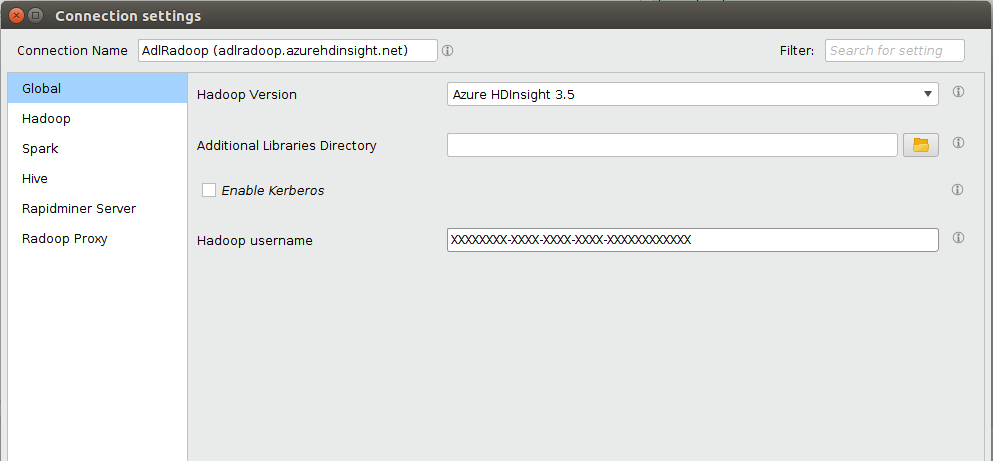Enable the Kerberos checkbox
The height and width of the screenshot is (461, 993).
coord(209,190)
